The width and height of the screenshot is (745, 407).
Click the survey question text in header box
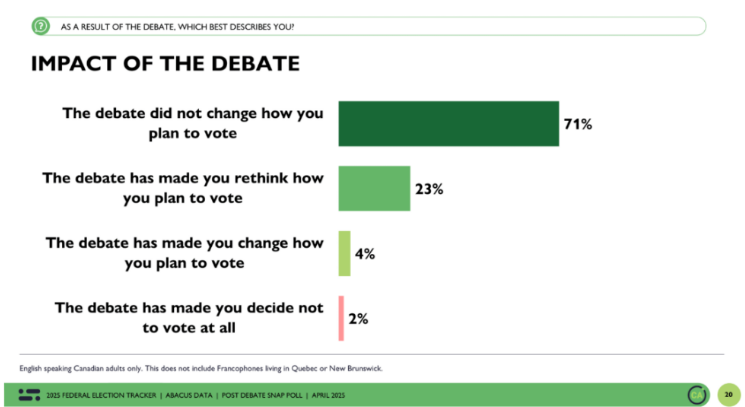tap(177, 27)
